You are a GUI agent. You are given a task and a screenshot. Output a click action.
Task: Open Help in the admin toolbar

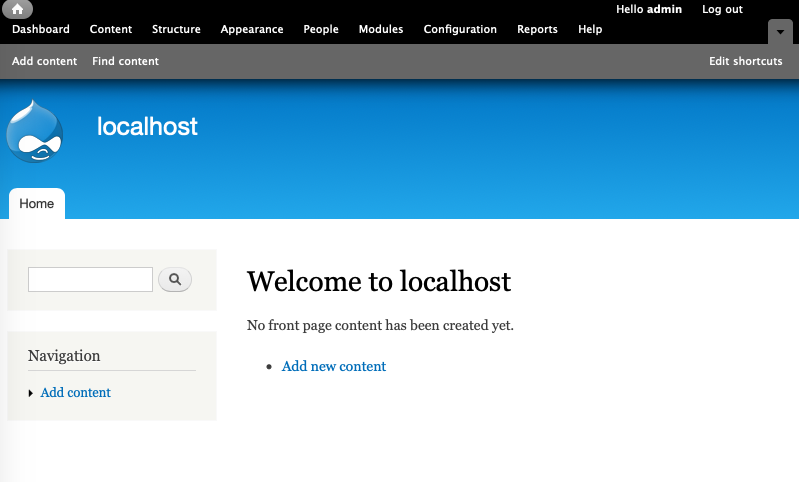pyautogui.click(x=590, y=29)
